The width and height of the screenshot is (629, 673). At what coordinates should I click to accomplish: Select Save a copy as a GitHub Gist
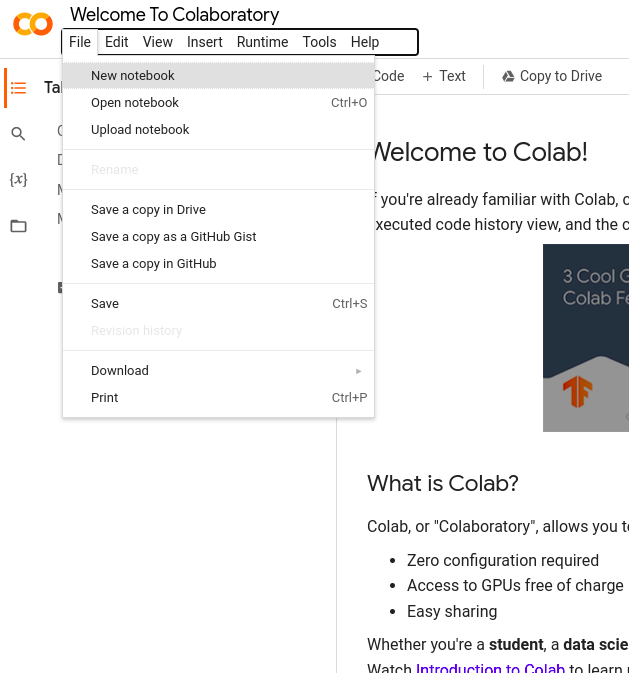(218, 236)
